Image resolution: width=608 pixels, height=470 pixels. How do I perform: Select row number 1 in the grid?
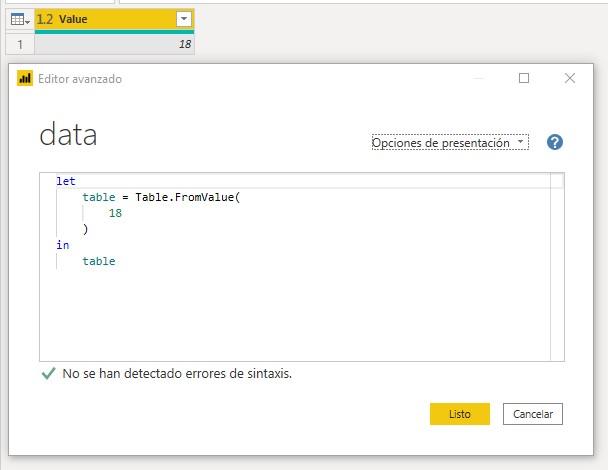[x=18, y=44]
